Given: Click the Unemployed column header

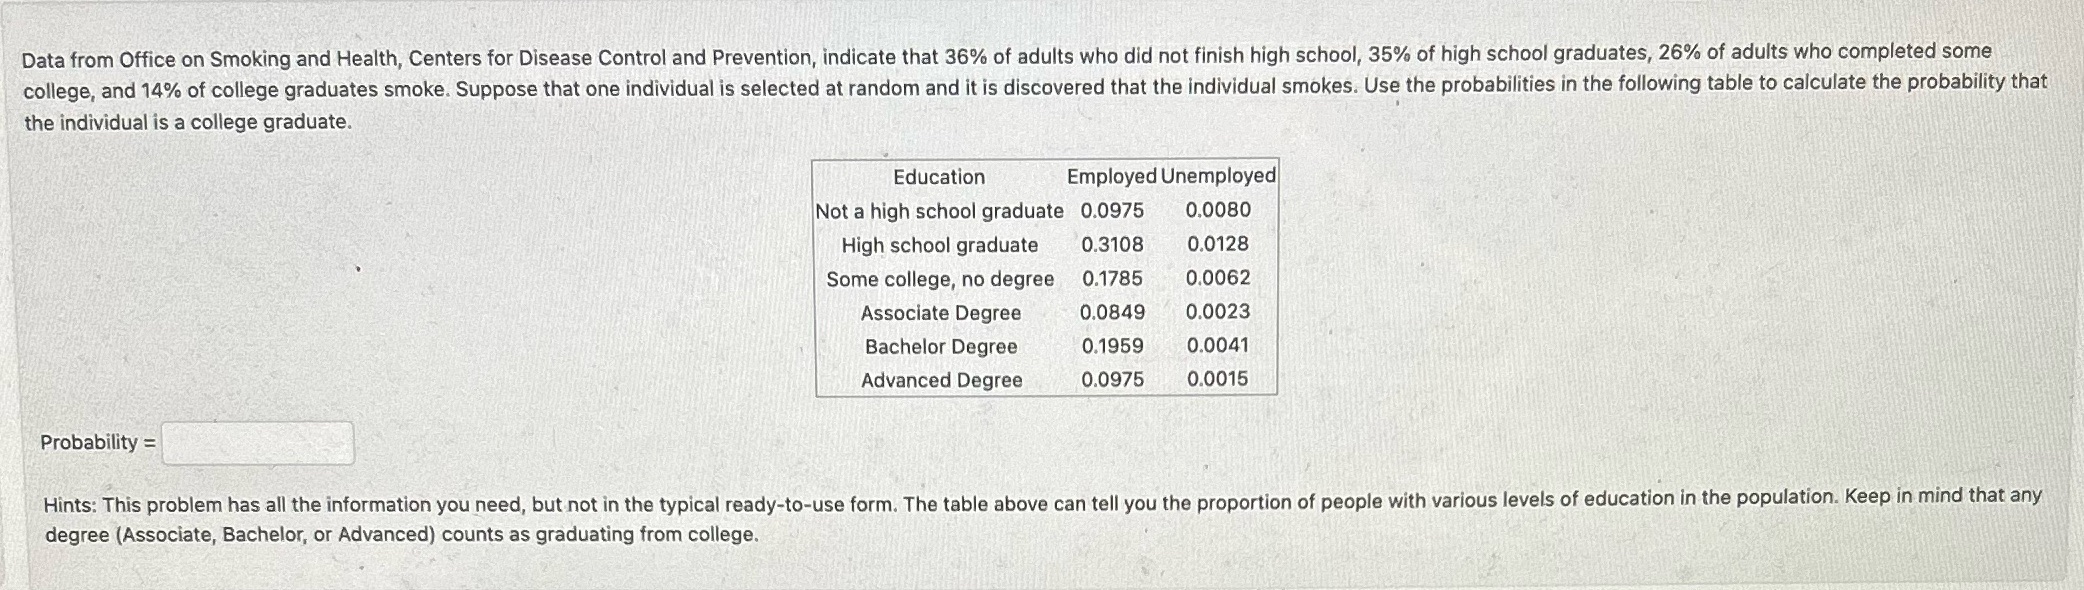Looking at the screenshot, I should pyautogui.click(x=1218, y=175).
